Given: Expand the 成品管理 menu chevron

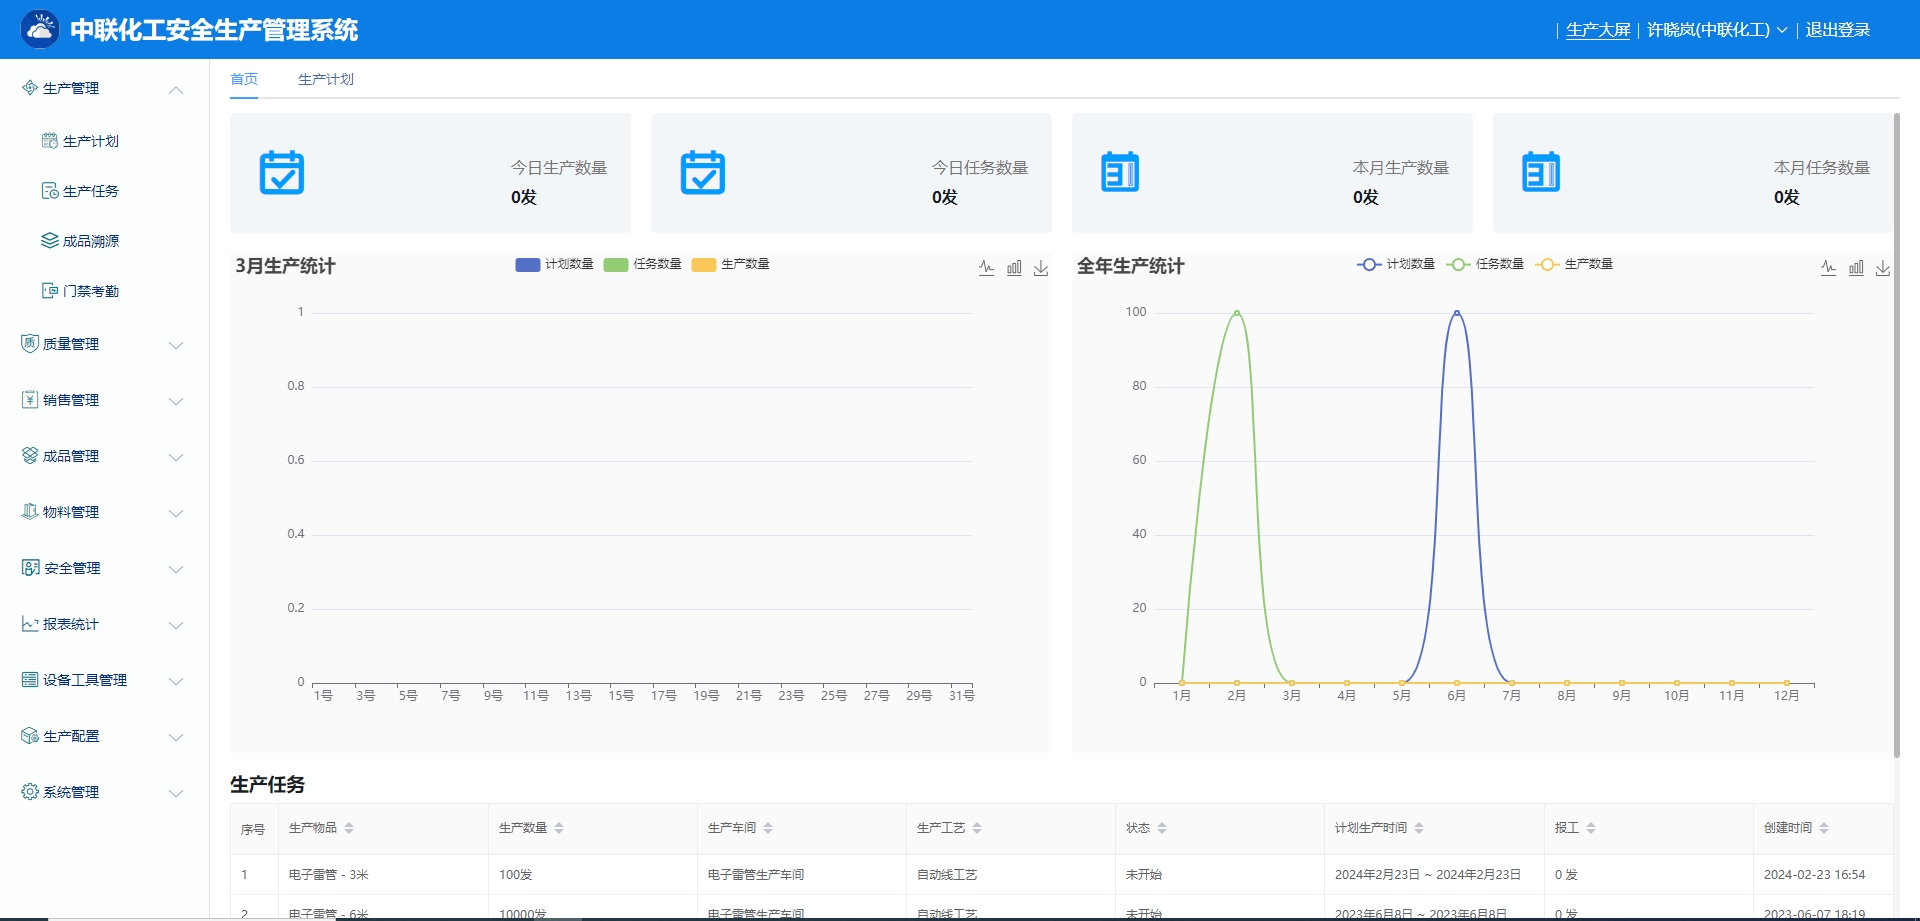Looking at the screenshot, I should [x=176, y=458].
